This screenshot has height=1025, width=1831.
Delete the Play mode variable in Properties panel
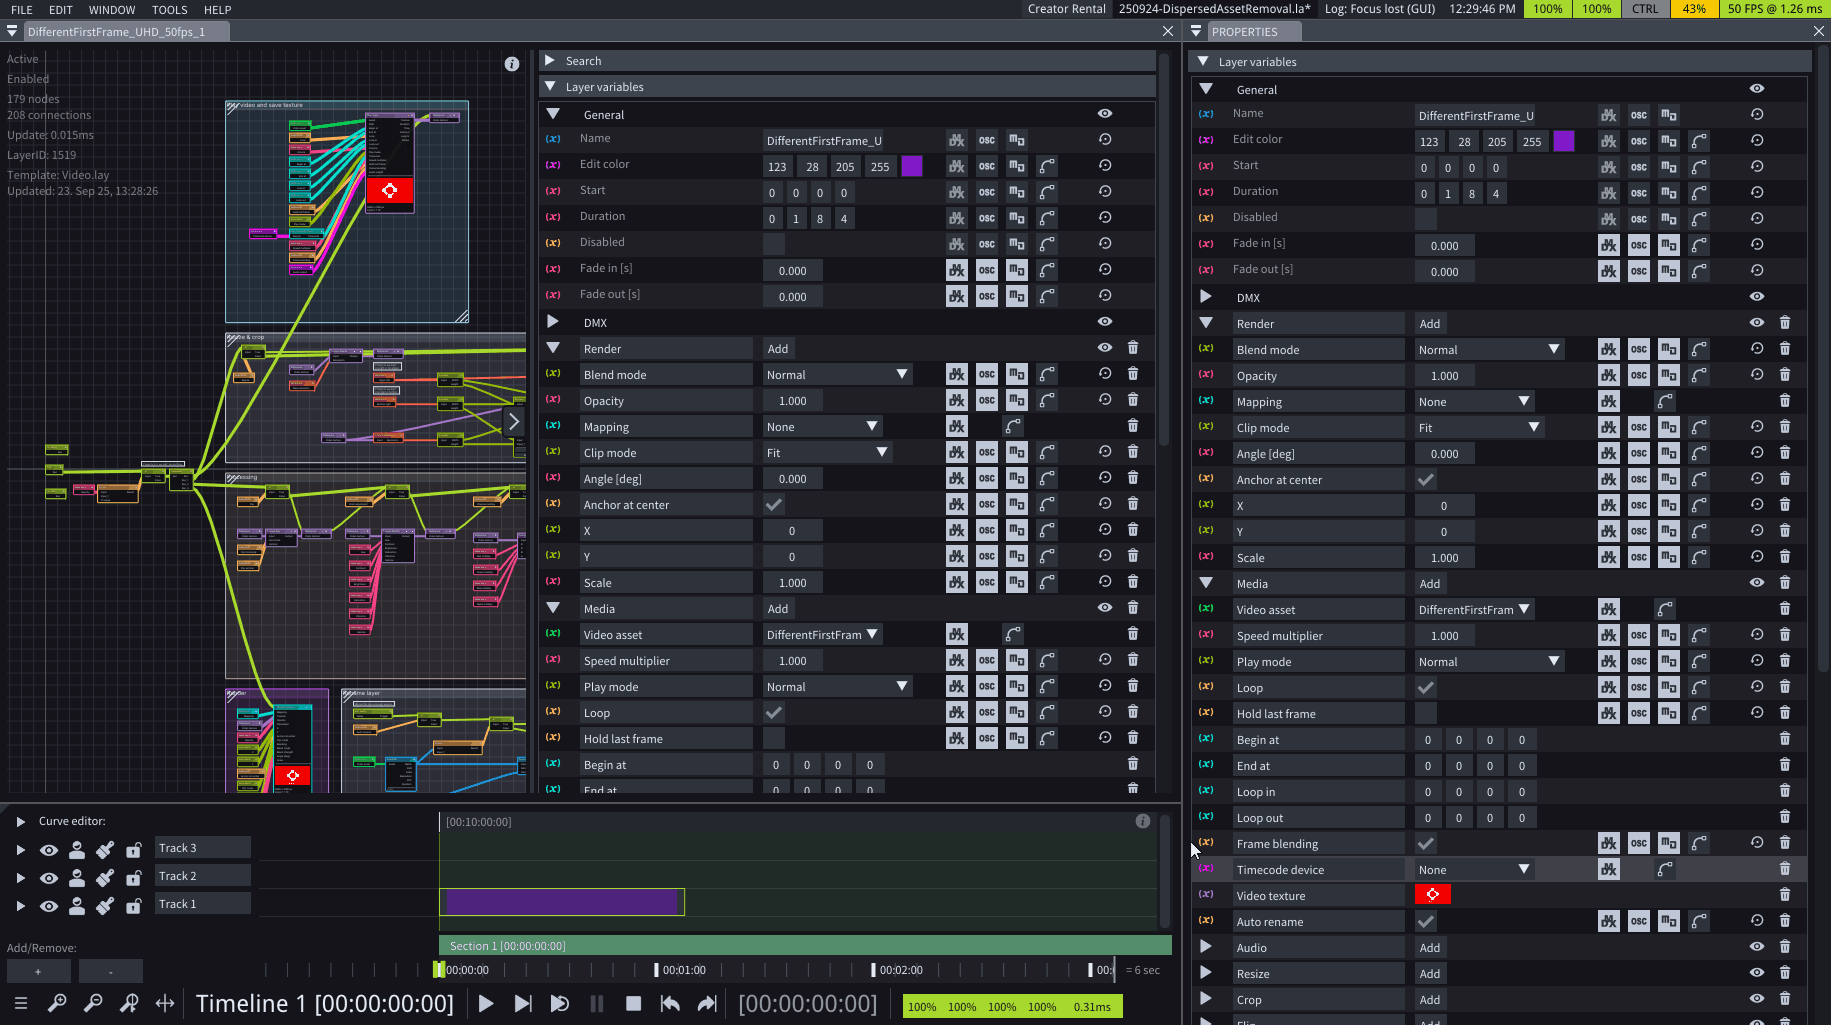[x=1784, y=661]
